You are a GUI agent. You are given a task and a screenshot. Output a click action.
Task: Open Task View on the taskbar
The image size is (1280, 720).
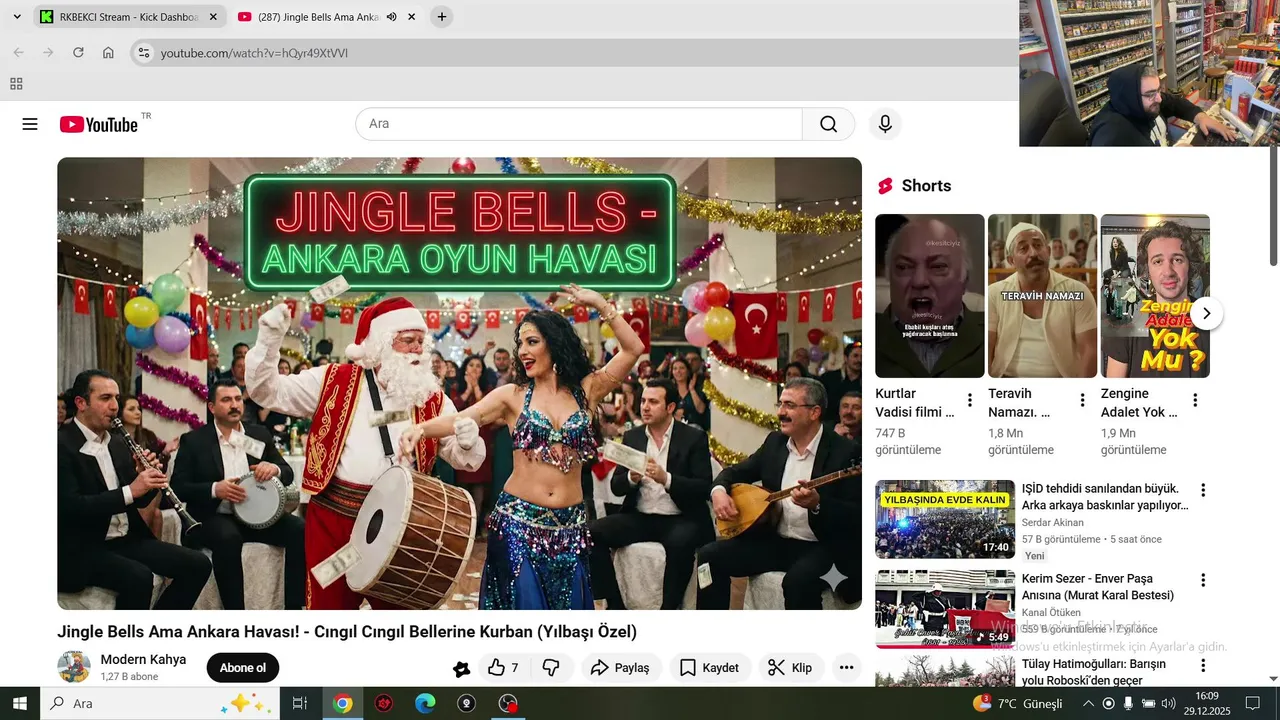click(x=299, y=703)
